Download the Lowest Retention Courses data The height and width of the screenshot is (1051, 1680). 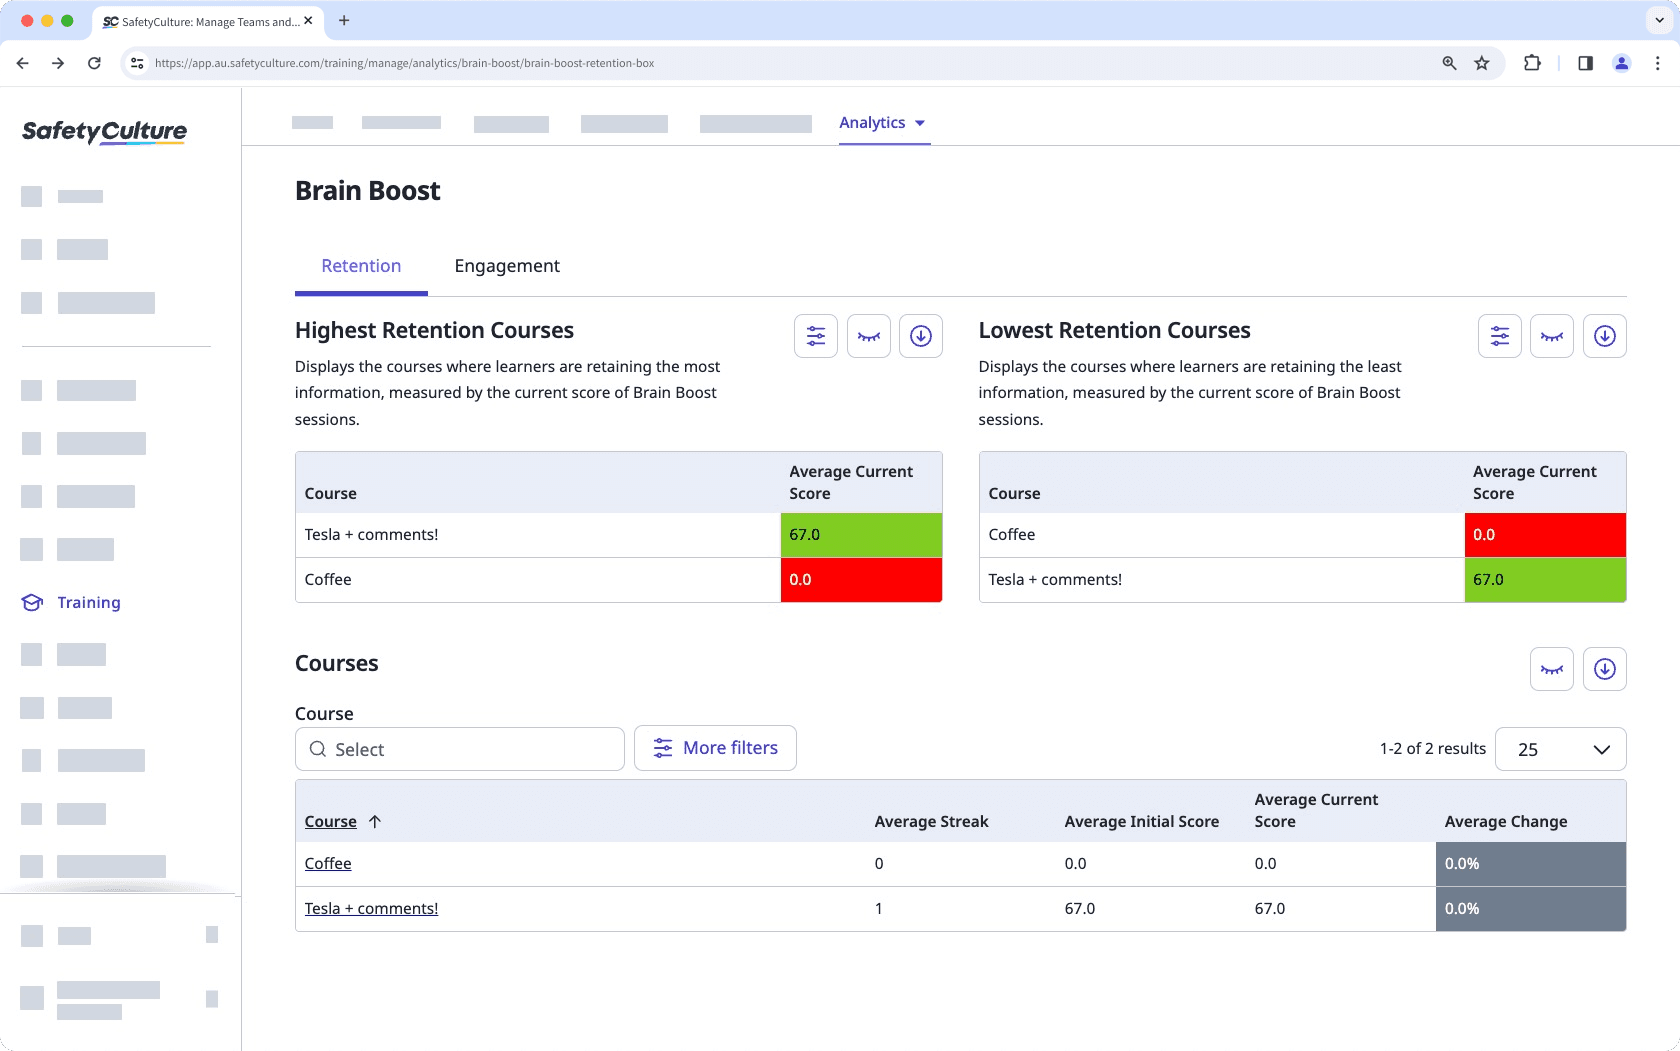(1604, 336)
